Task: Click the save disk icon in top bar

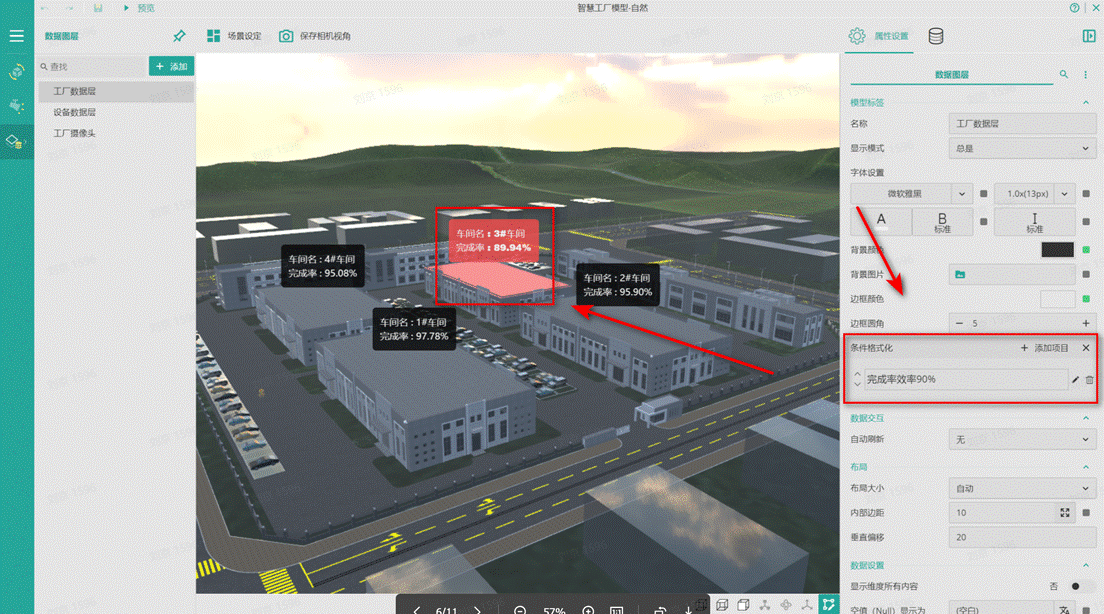Action: (x=98, y=8)
